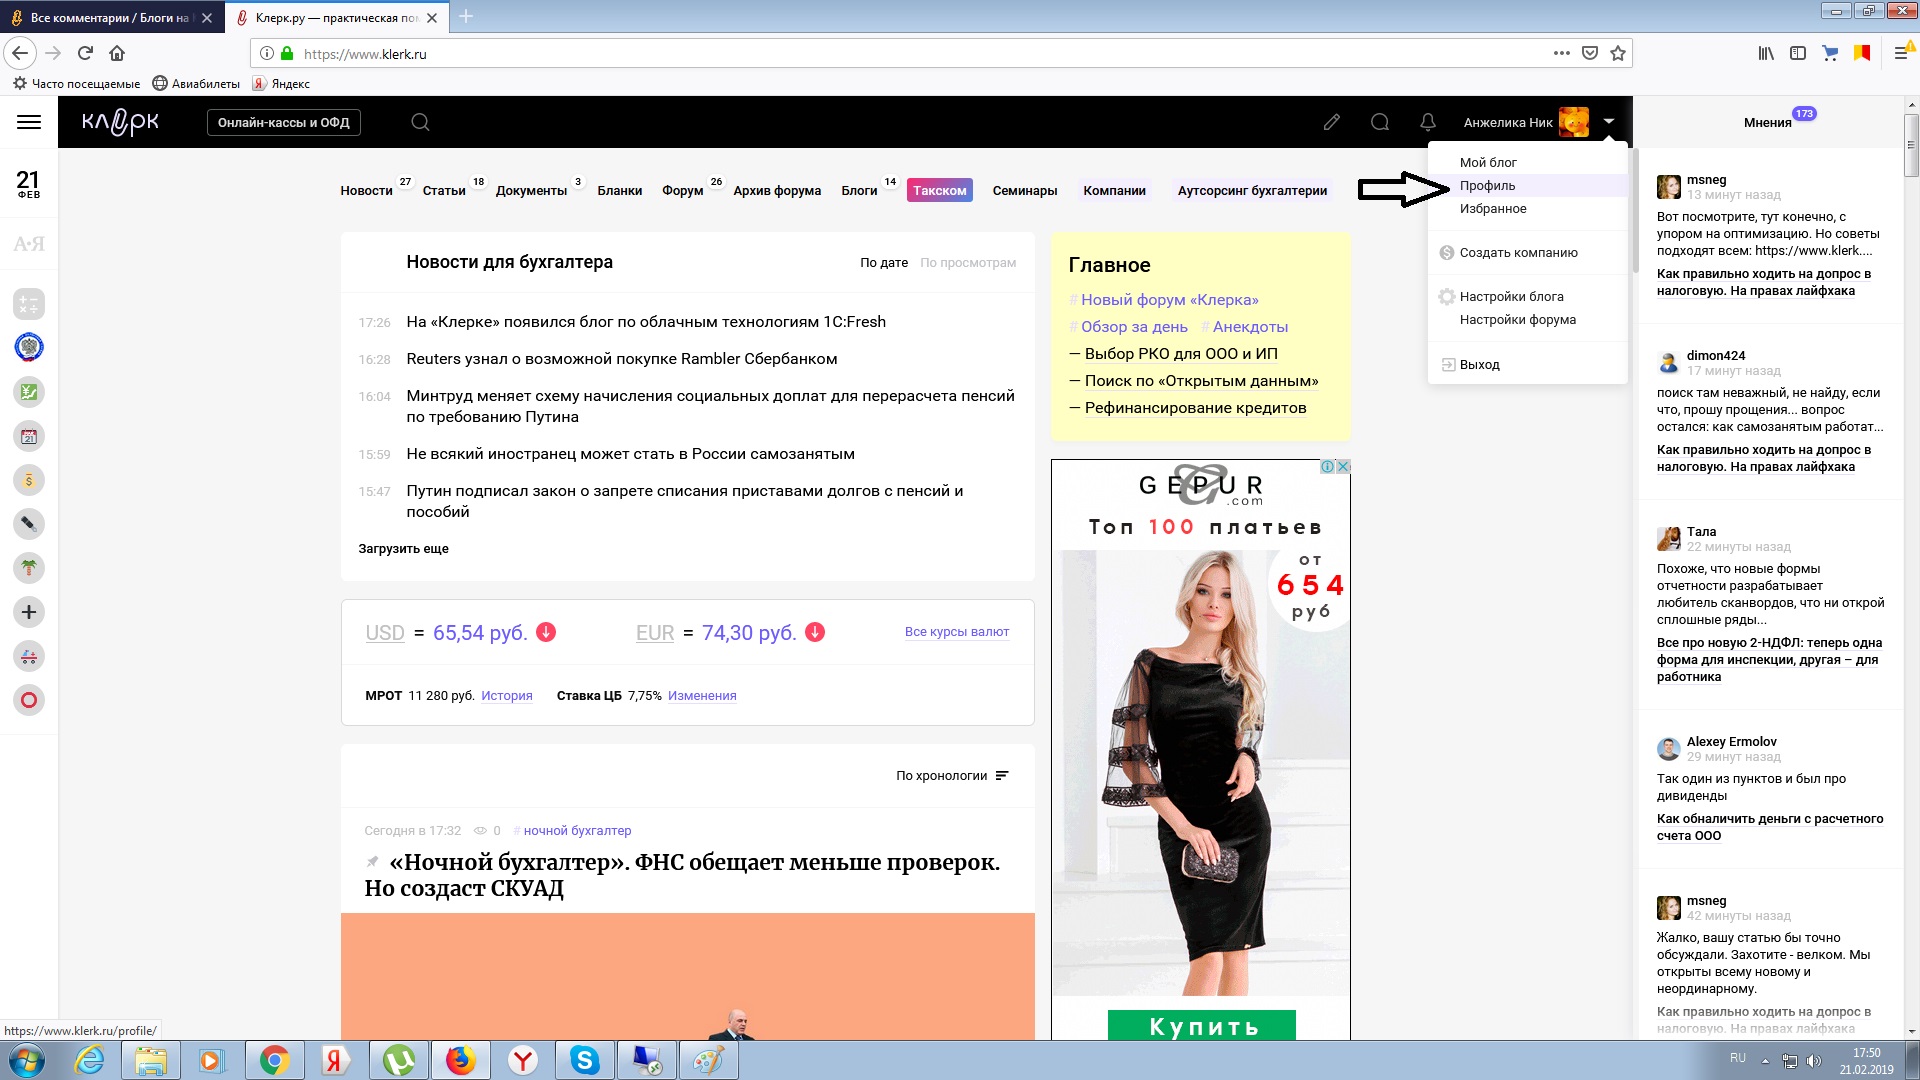The height and width of the screenshot is (1080, 1920).
Task: Bookmark this page with the star
Action: (1618, 53)
